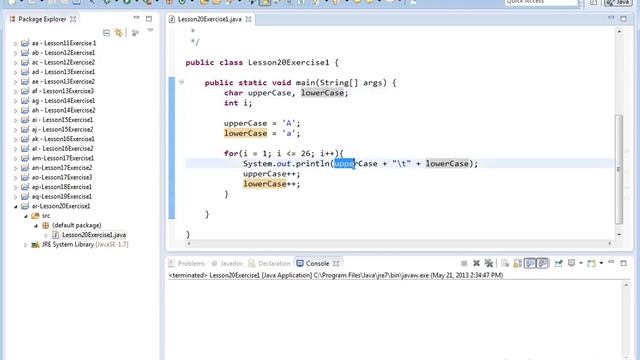
Task: Expand Lesson20Exercise1.java file node
Action: [46, 235]
